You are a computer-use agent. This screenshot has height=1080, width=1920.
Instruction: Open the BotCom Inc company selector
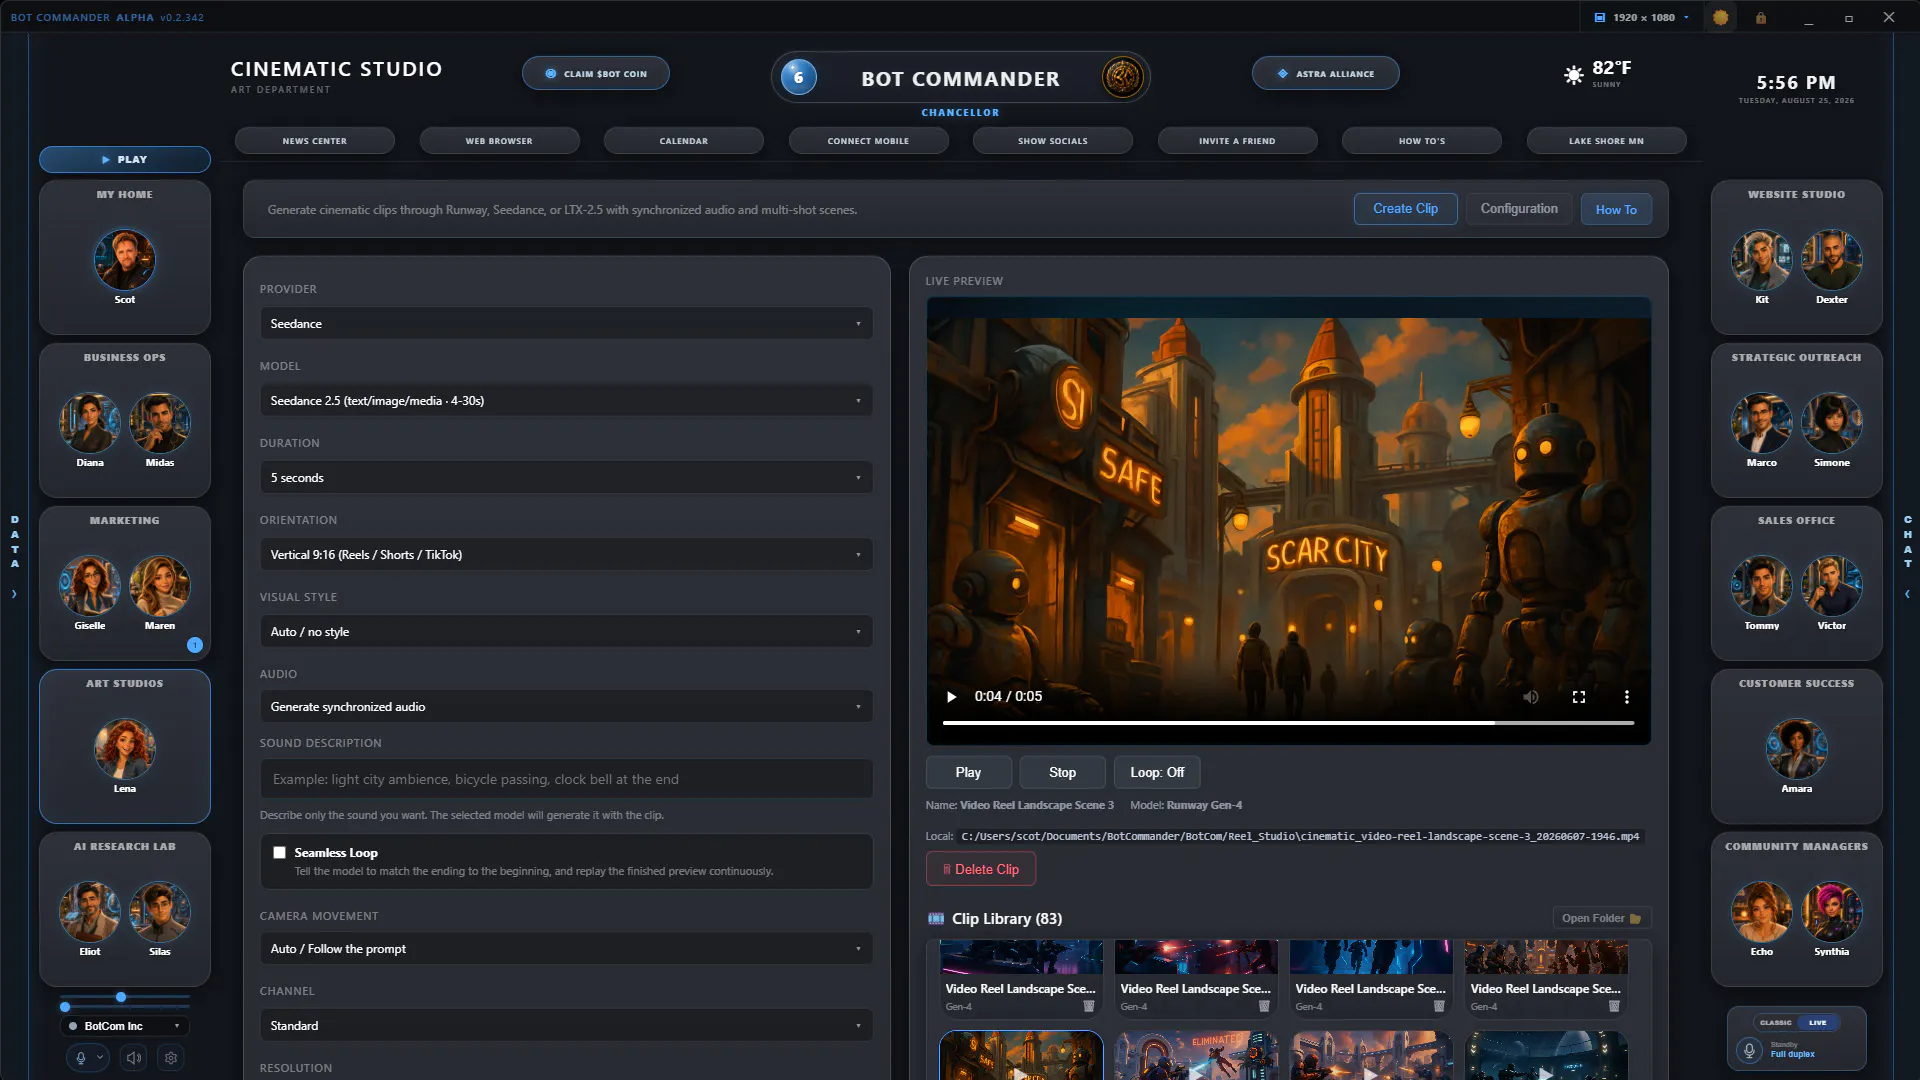click(124, 1026)
